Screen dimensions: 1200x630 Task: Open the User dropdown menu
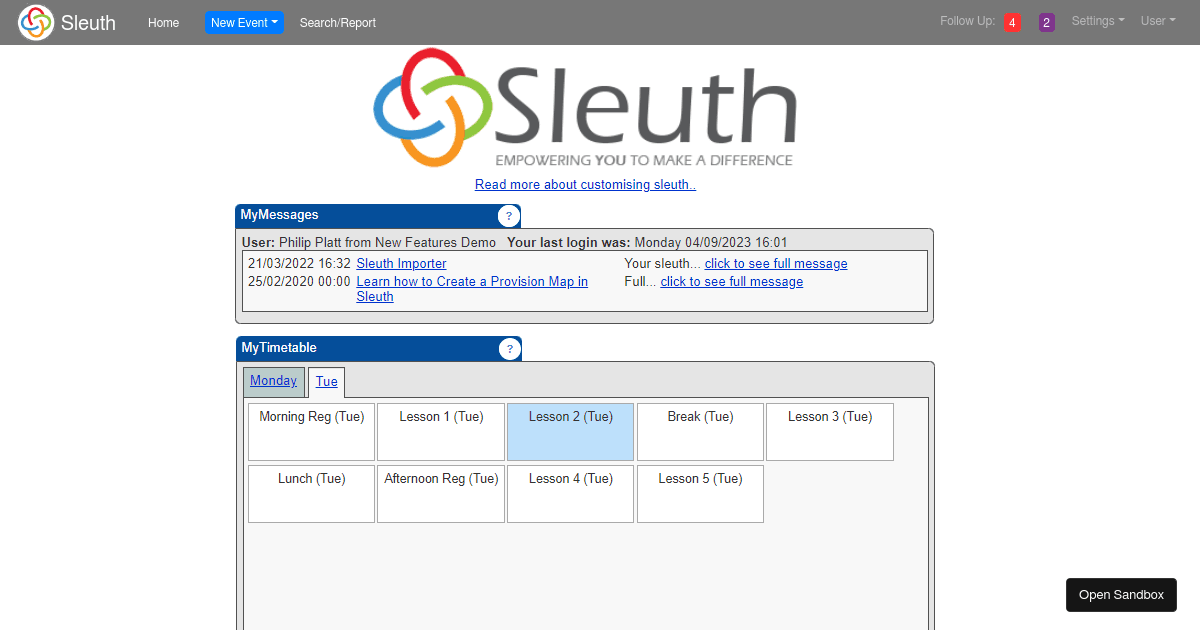click(x=1157, y=21)
